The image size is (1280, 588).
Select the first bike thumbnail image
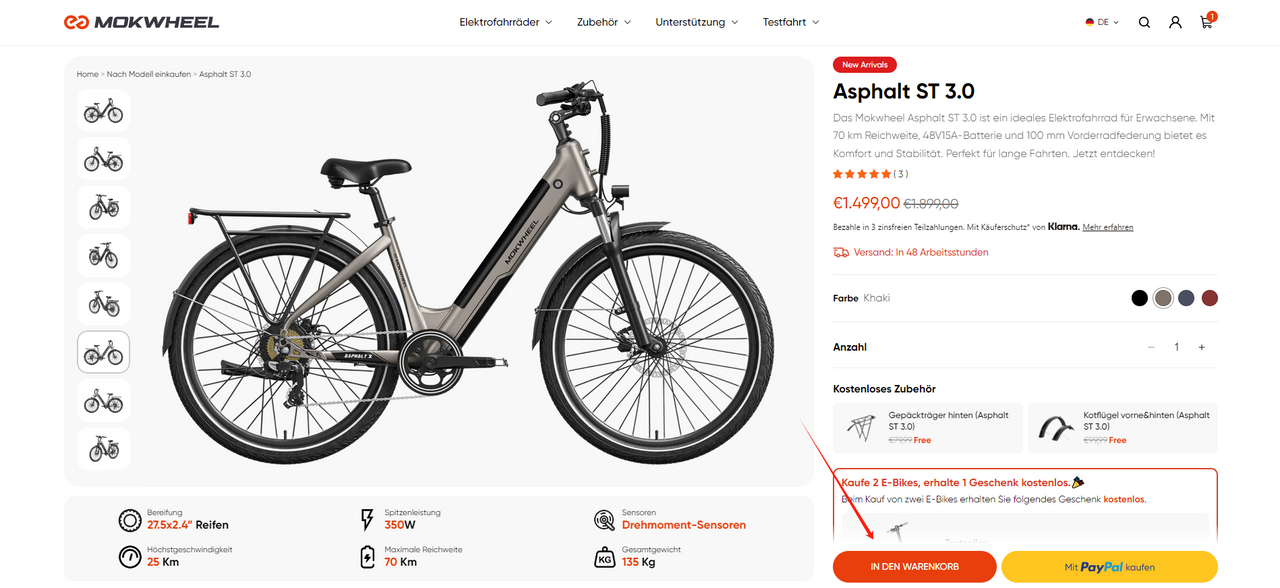(x=103, y=110)
